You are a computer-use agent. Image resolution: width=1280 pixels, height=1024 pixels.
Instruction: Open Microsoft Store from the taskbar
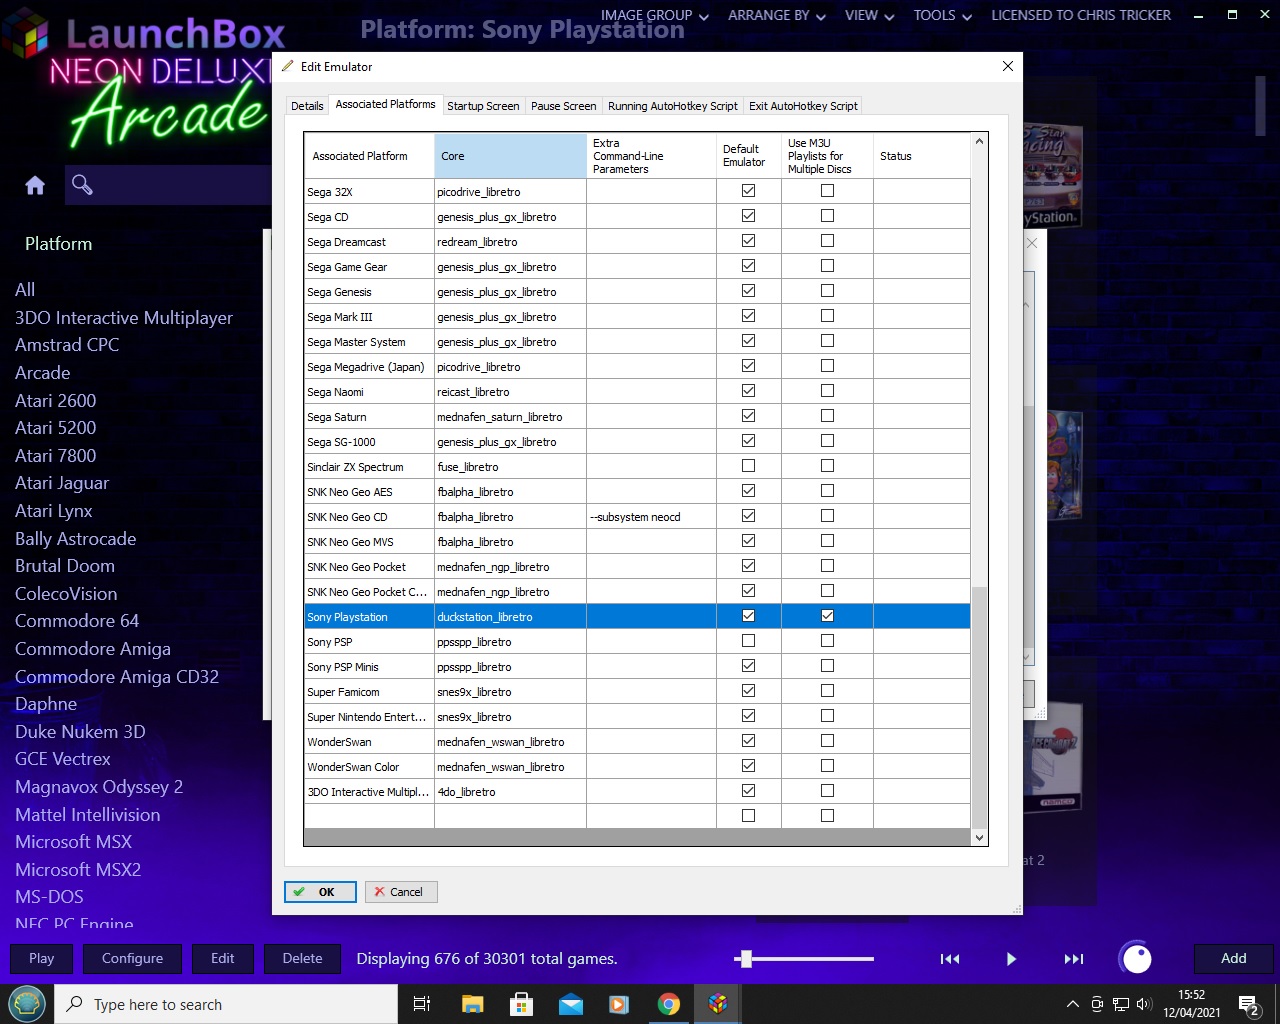click(521, 1004)
